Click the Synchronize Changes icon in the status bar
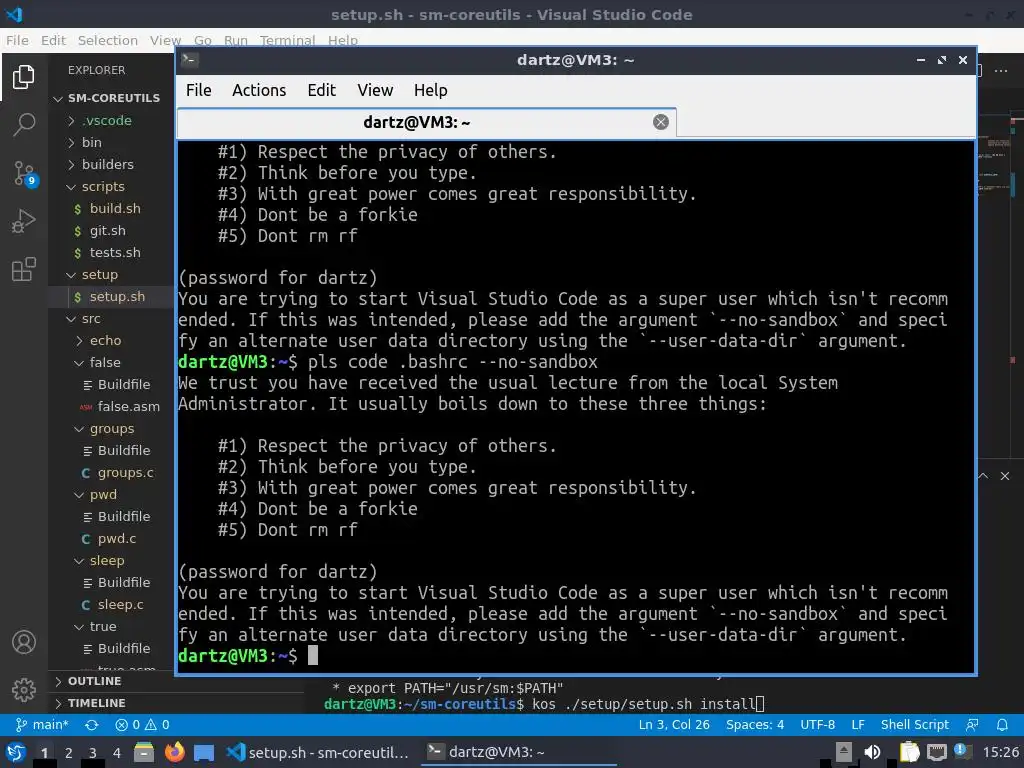Image resolution: width=1024 pixels, height=768 pixels. point(91,724)
